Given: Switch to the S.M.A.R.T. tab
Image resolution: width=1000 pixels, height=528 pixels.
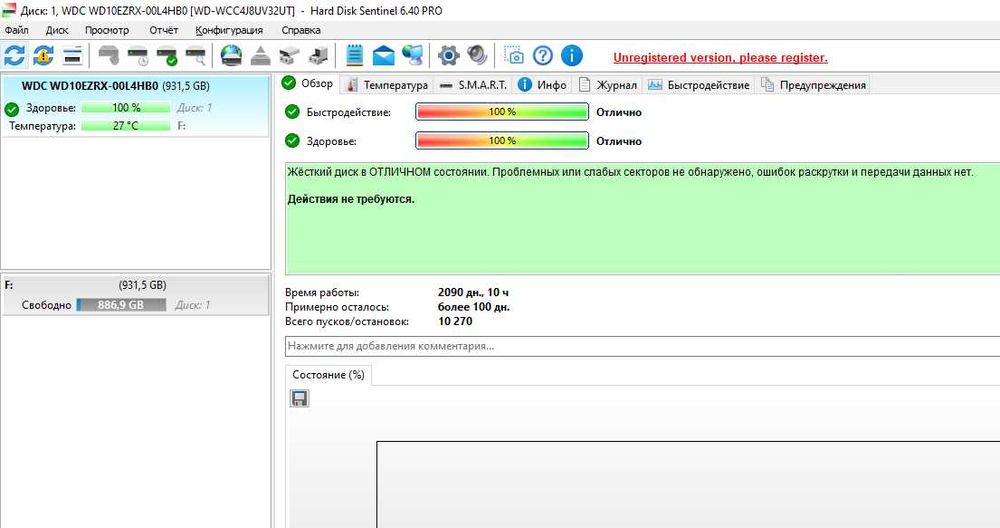Looking at the screenshot, I should tap(473, 85).
